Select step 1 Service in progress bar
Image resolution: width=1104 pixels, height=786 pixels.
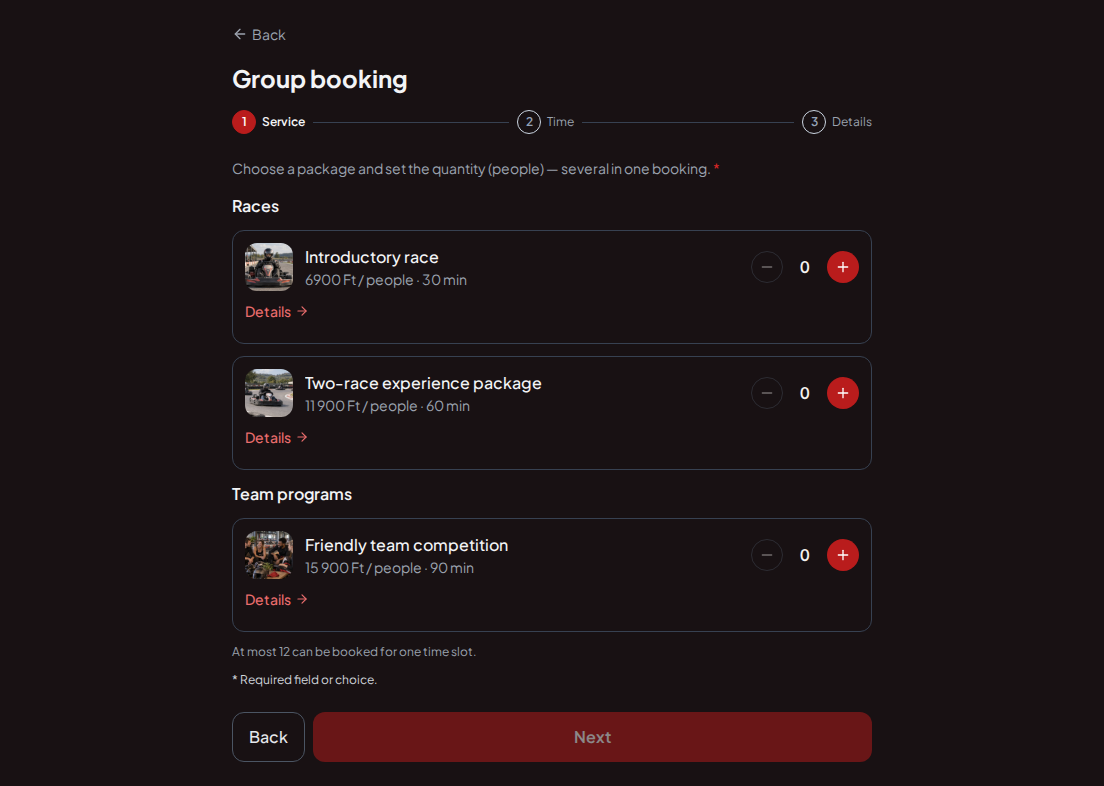pyautogui.click(x=269, y=122)
